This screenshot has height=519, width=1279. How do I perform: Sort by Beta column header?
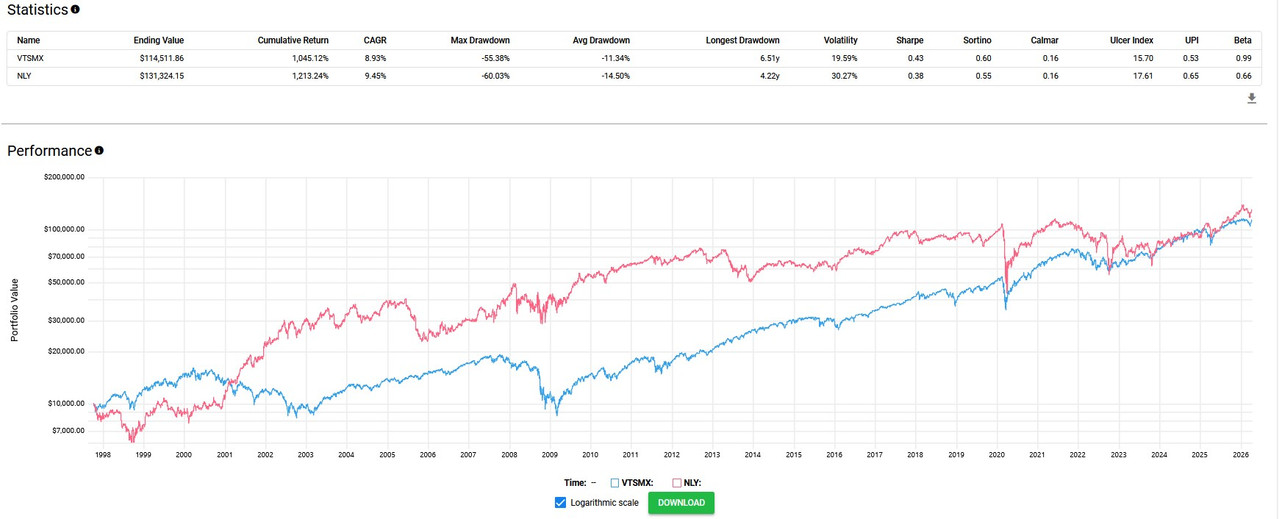(x=1243, y=40)
